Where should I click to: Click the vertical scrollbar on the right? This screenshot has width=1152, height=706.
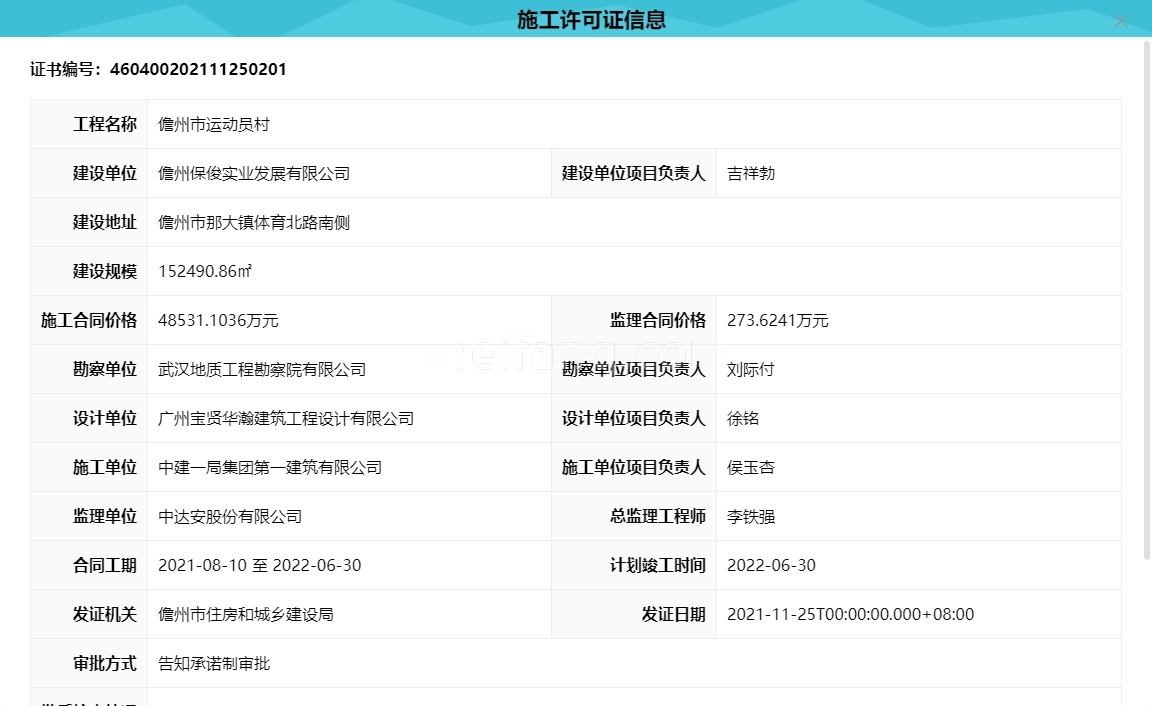coord(1146,300)
